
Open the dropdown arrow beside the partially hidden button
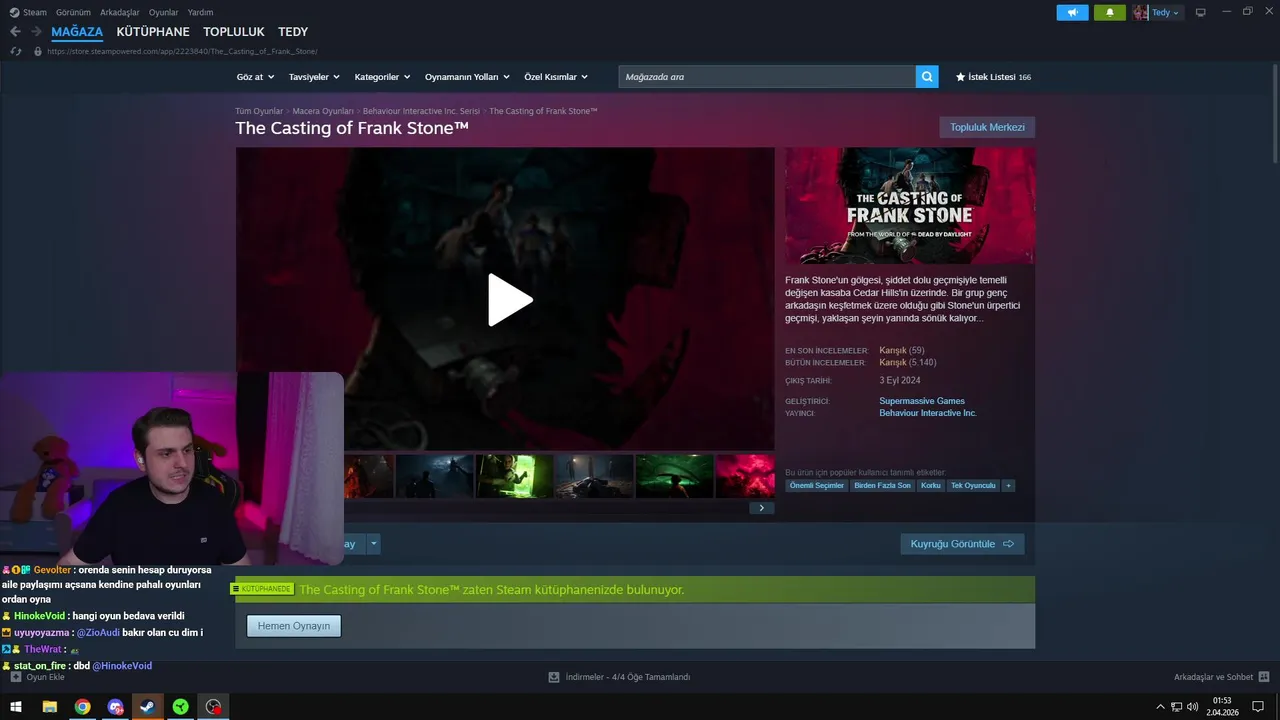point(374,544)
